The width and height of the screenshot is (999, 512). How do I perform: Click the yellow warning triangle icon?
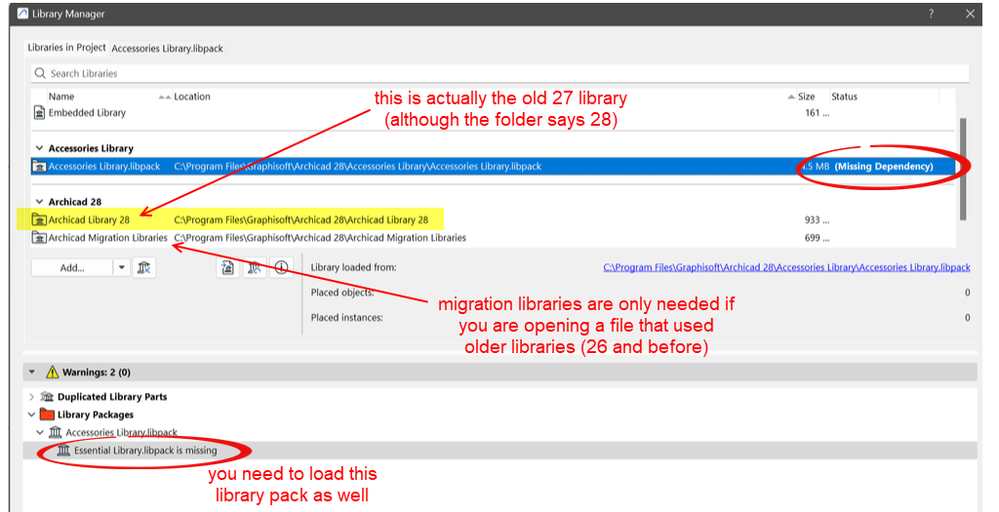coord(52,372)
